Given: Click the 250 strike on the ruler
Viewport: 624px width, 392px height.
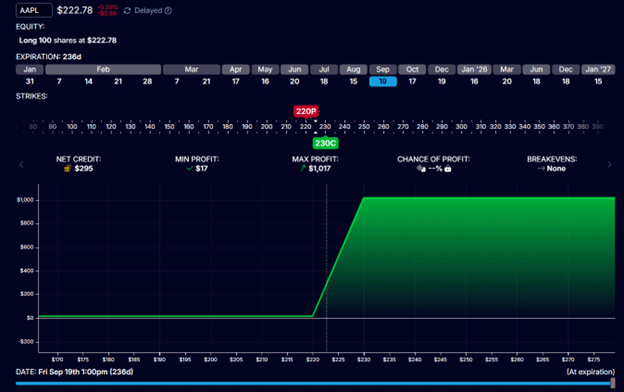Looking at the screenshot, I should point(364,127).
